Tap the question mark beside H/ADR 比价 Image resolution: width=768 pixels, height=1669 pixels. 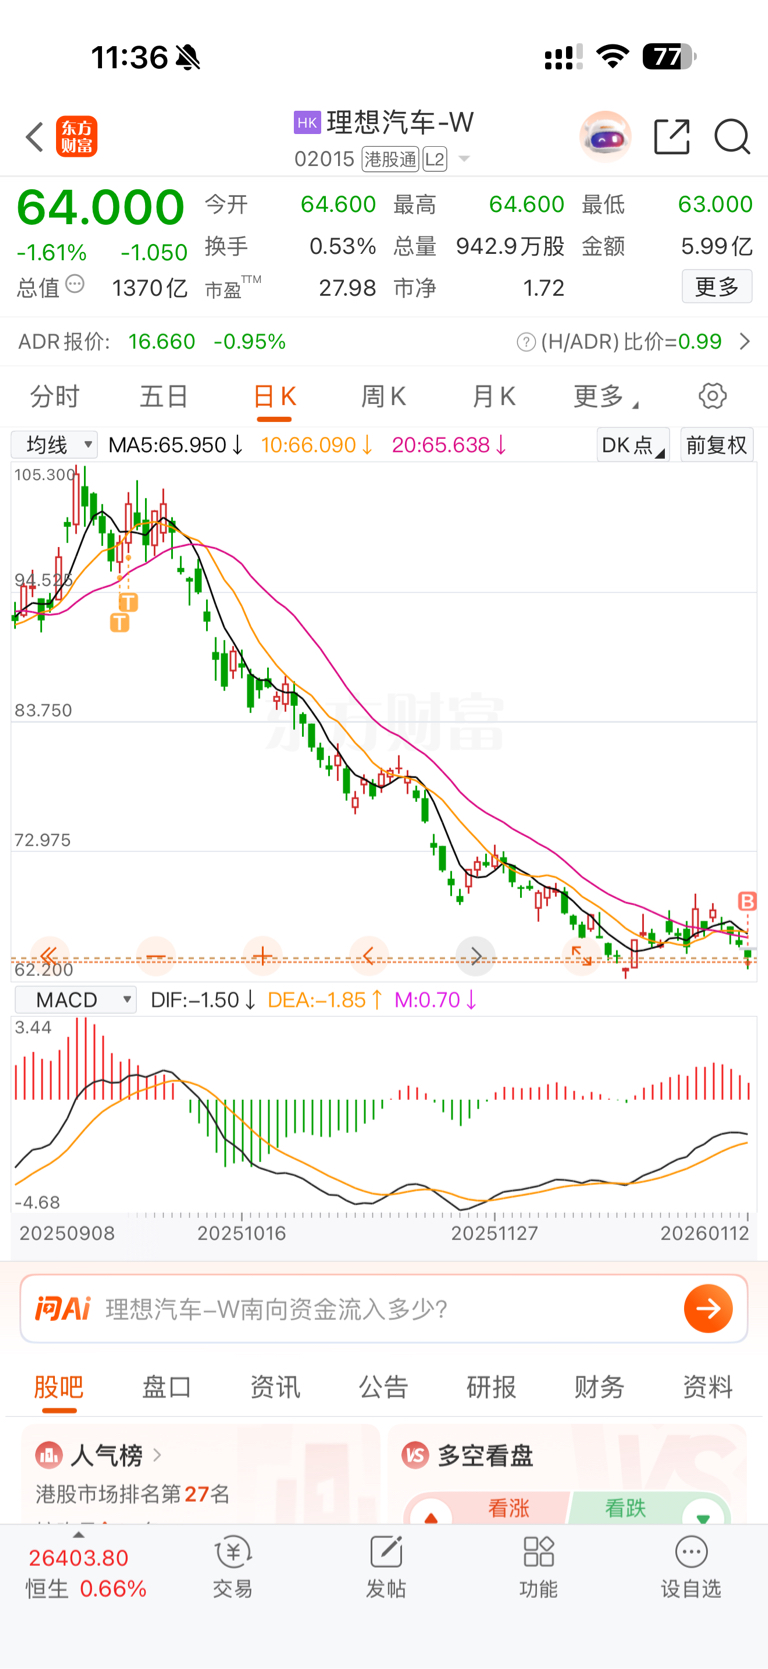pyautogui.click(x=526, y=342)
